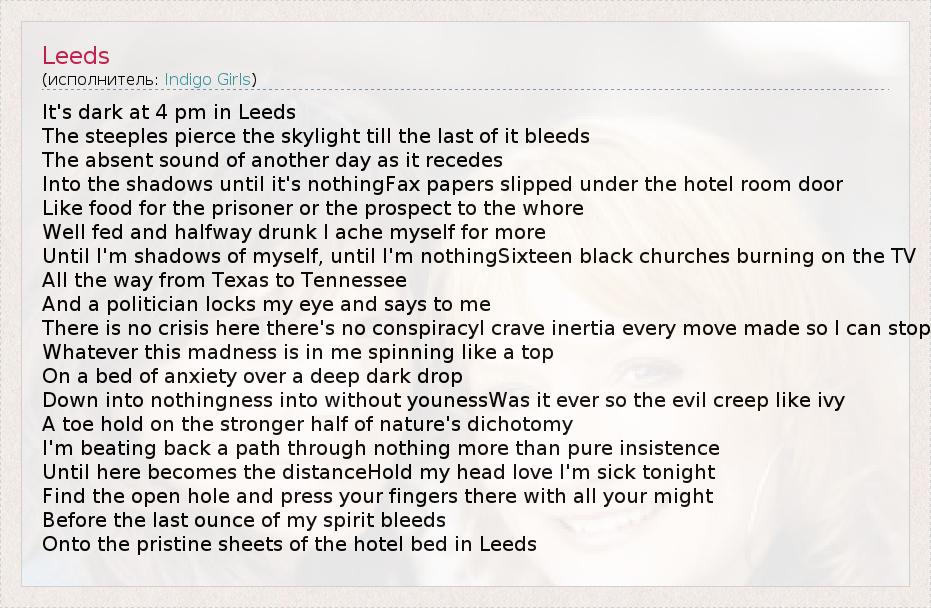Click the line starting "Down into nothingness"
The image size is (931, 608).
443,400
